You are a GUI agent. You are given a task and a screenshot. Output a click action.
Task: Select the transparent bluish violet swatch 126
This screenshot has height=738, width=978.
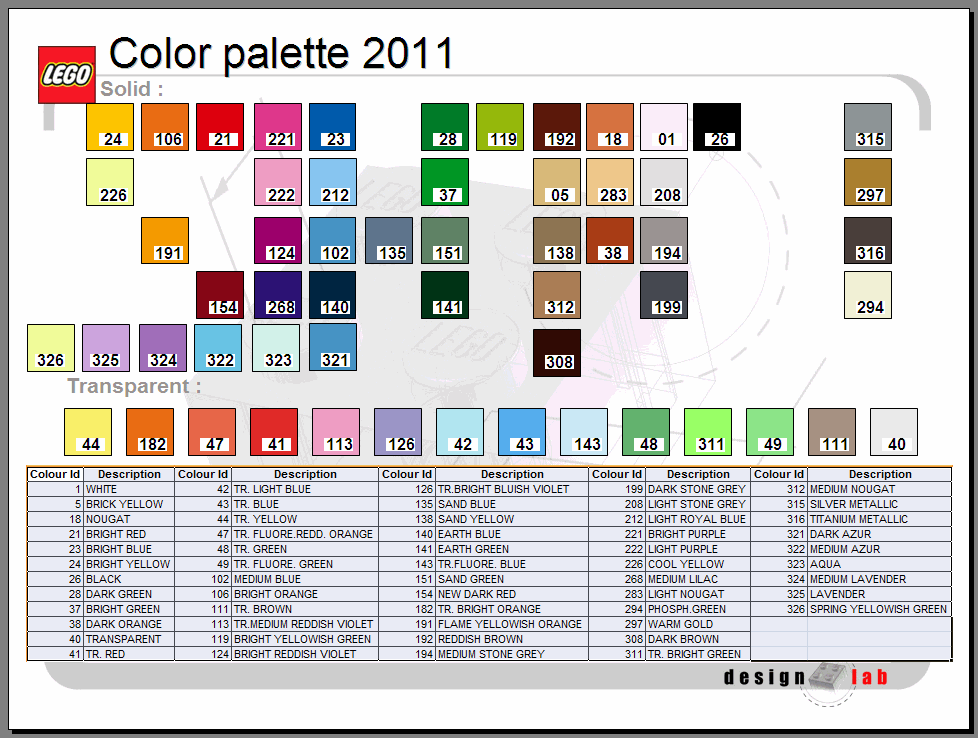[398, 432]
